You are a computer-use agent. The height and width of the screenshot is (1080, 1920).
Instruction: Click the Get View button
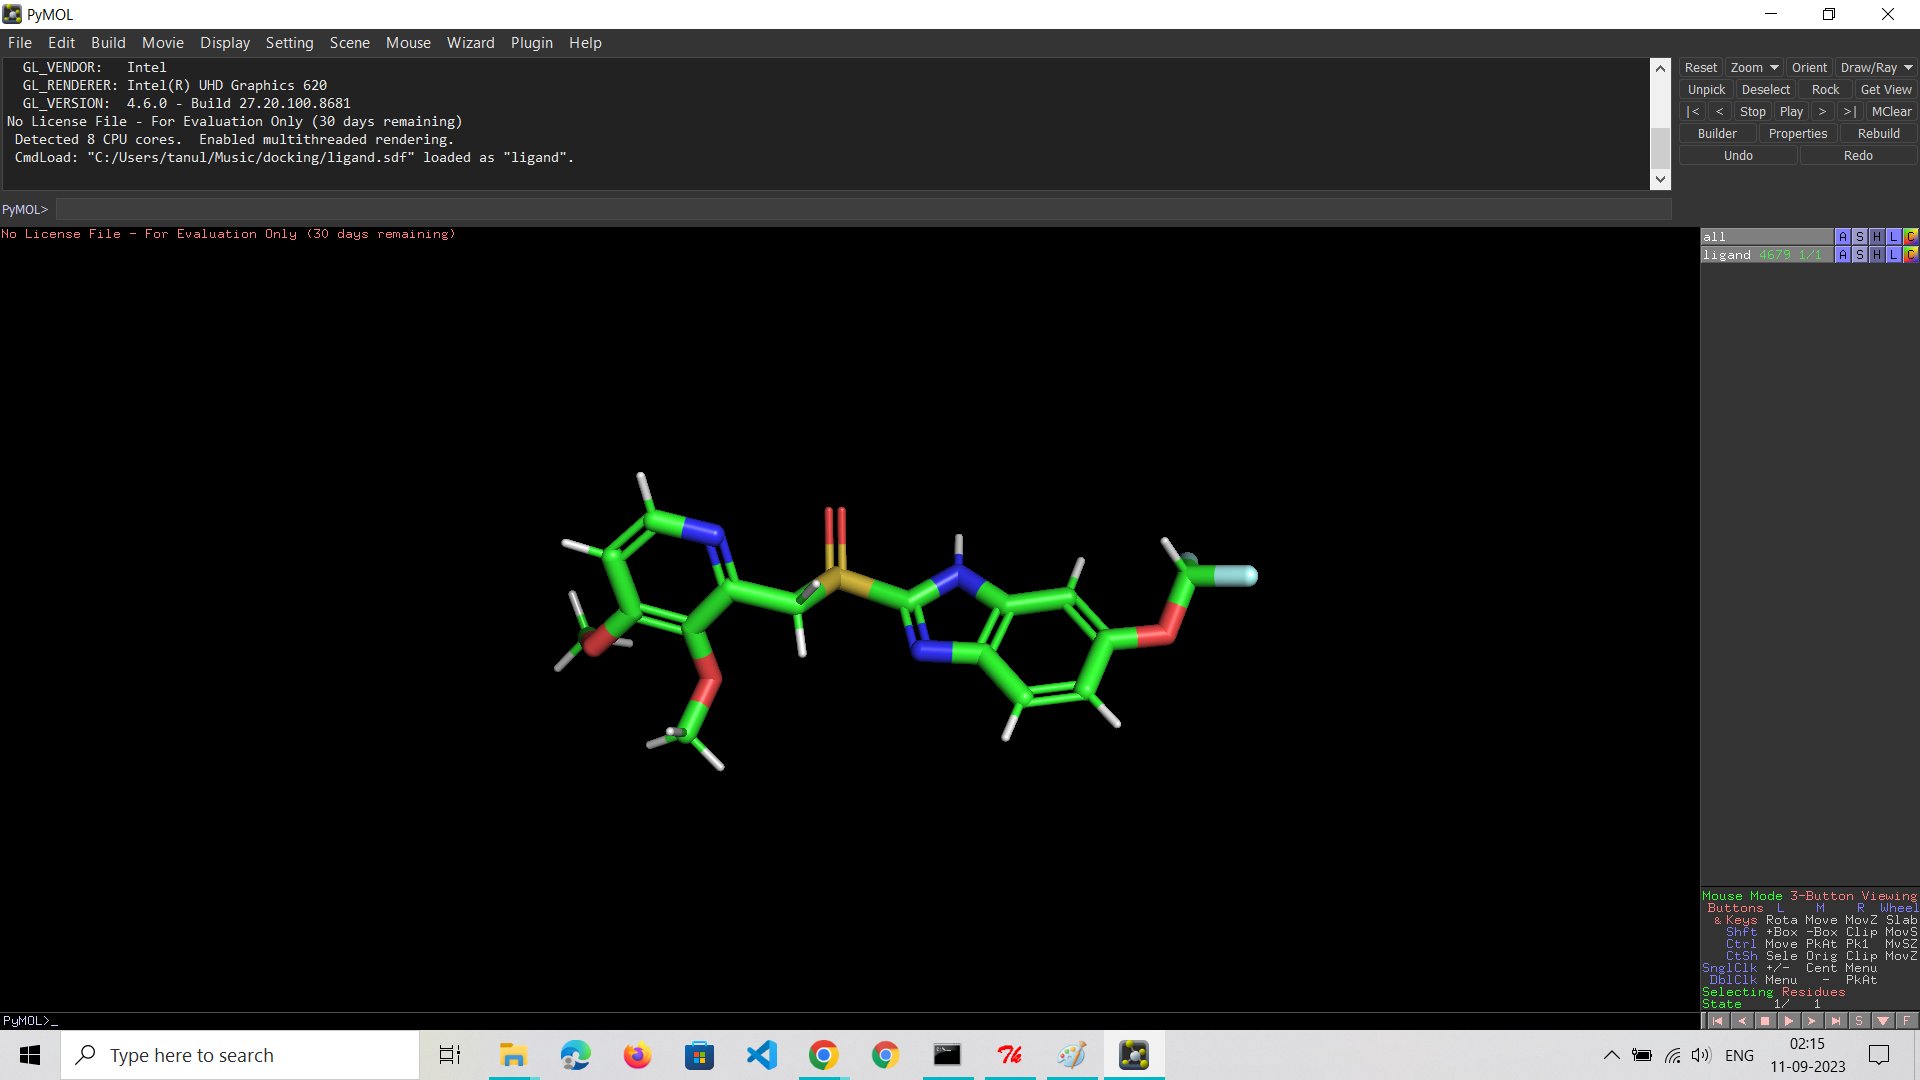click(x=1886, y=90)
